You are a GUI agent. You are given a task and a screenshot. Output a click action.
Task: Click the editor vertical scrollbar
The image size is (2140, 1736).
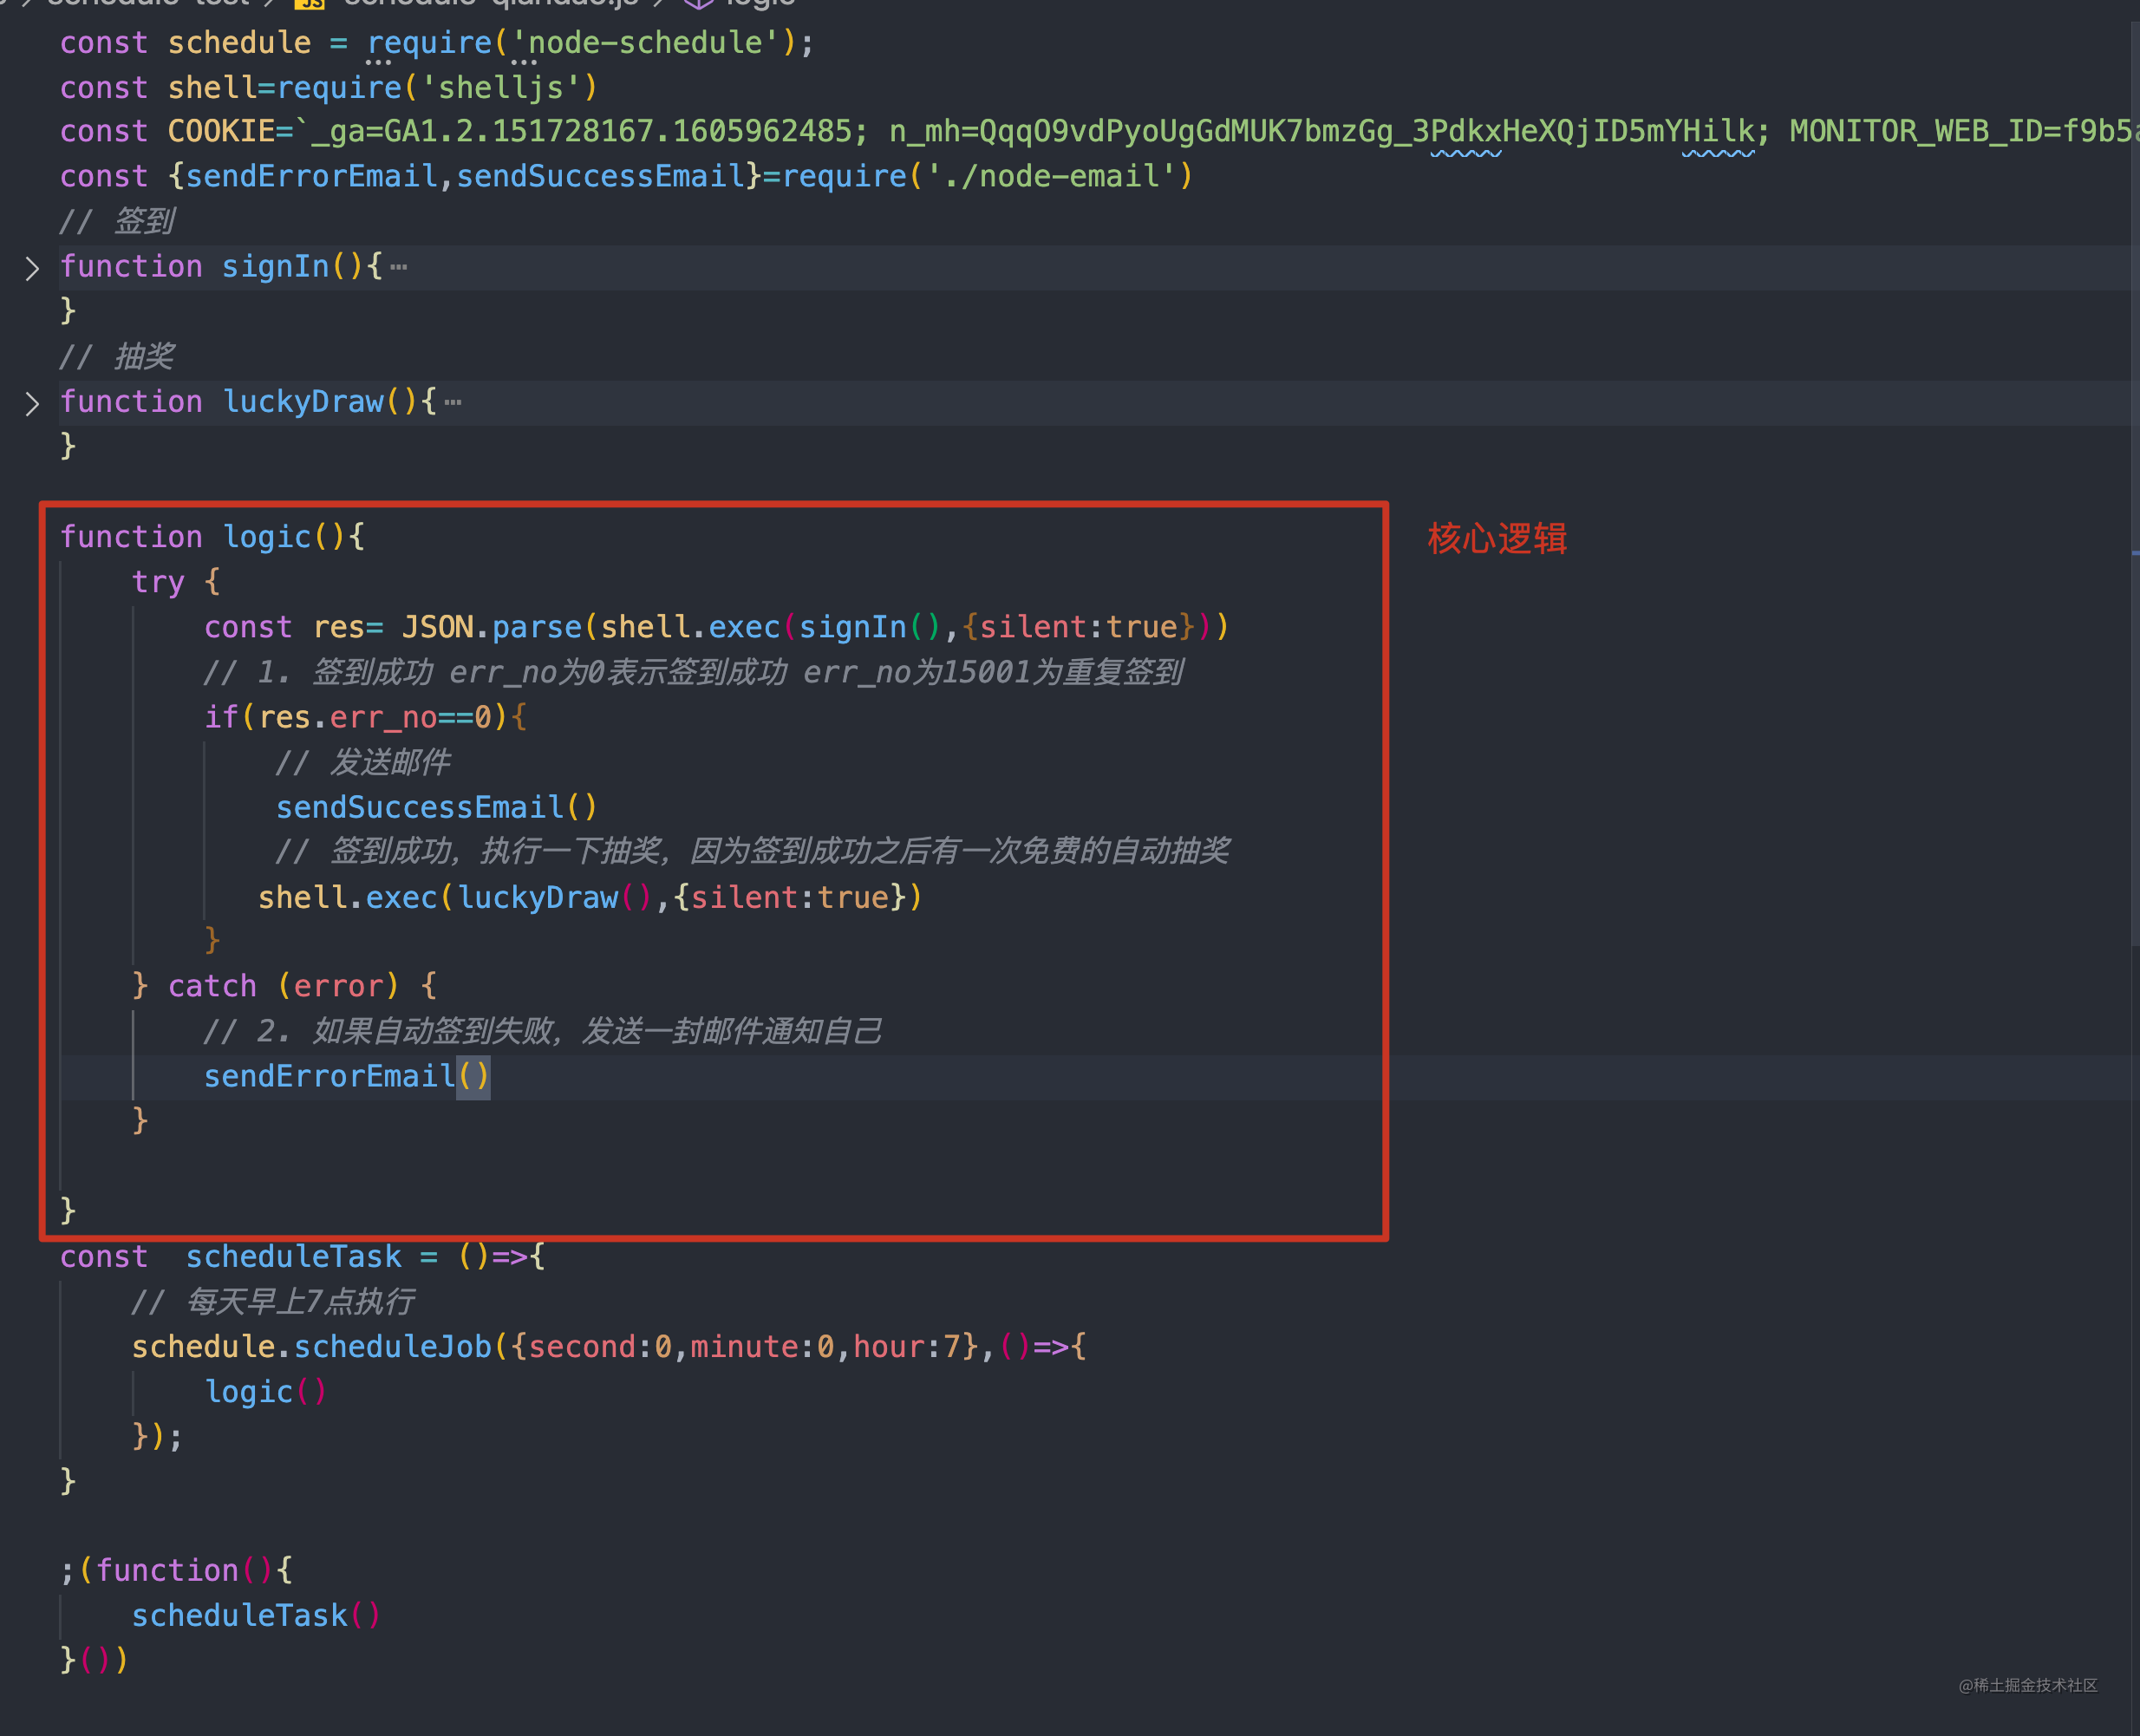pos(2134,485)
